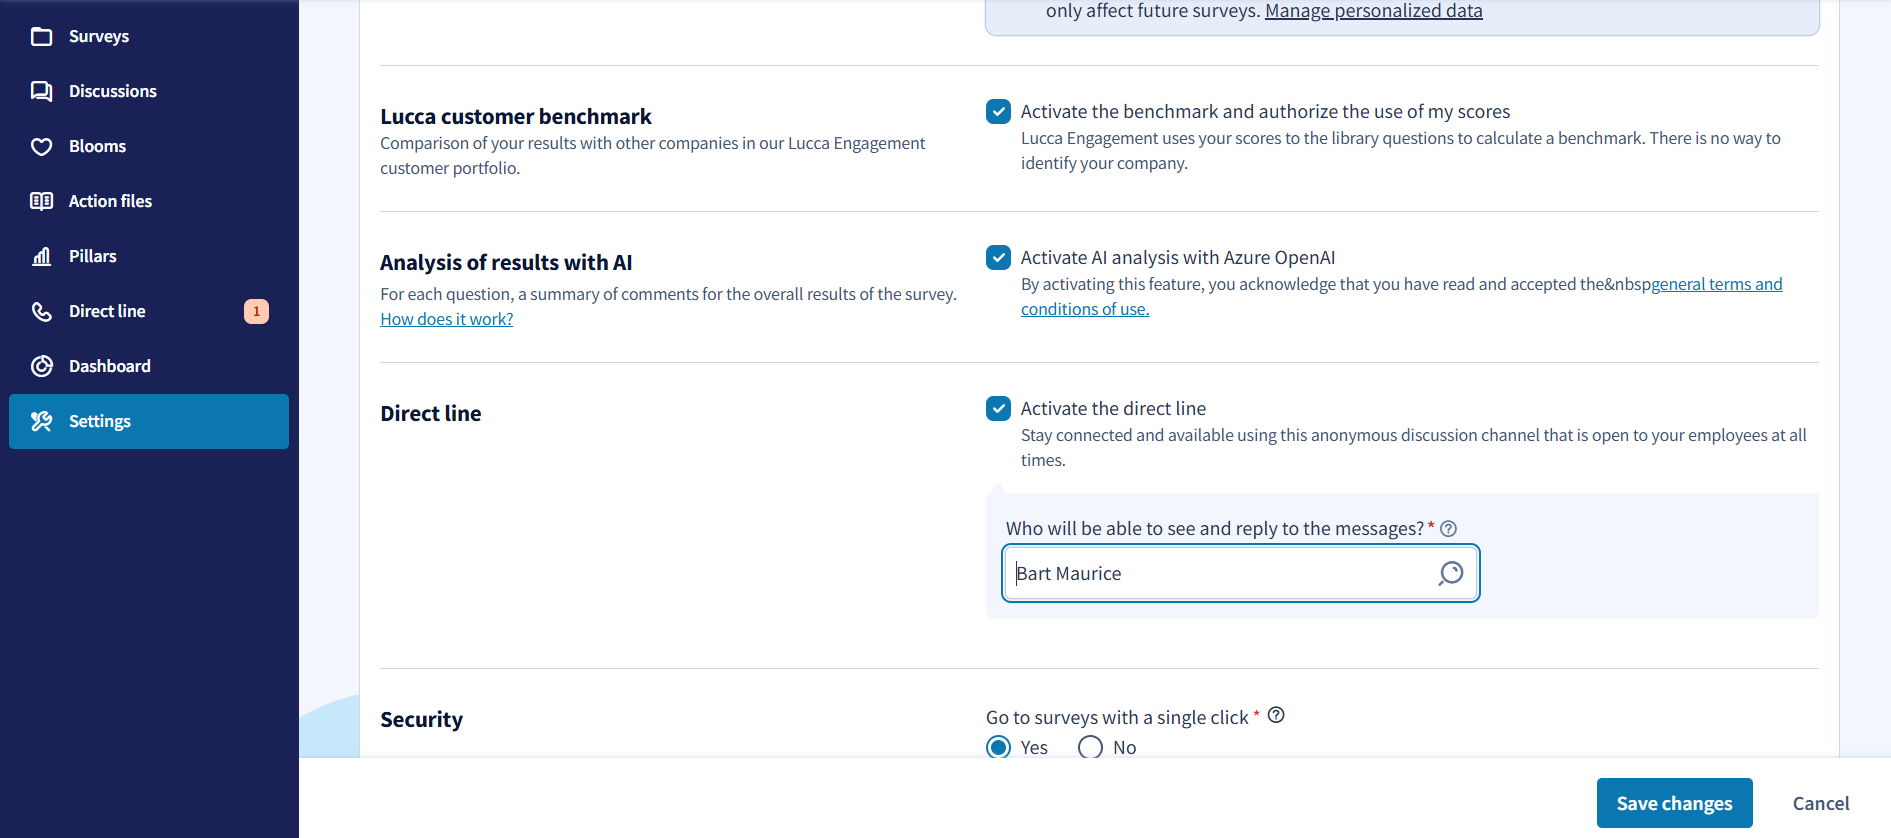The width and height of the screenshot is (1891, 838).
Task: Open Action files section
Action: [149, 201]
